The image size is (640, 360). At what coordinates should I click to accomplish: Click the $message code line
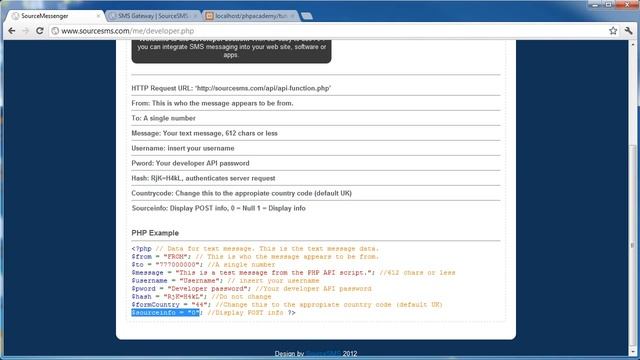pos(293,273)
